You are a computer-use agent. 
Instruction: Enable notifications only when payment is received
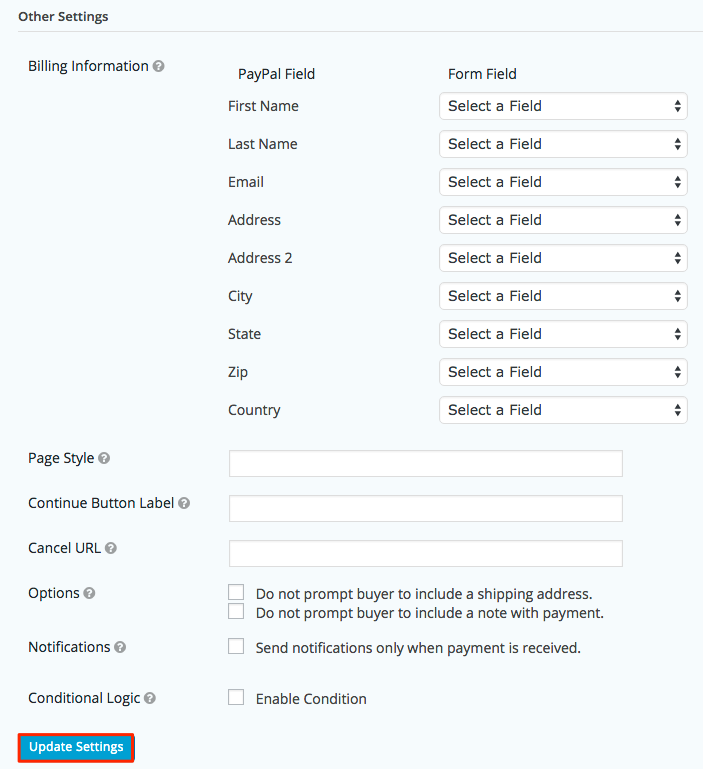pyautogui.click(x=236, y=646)
